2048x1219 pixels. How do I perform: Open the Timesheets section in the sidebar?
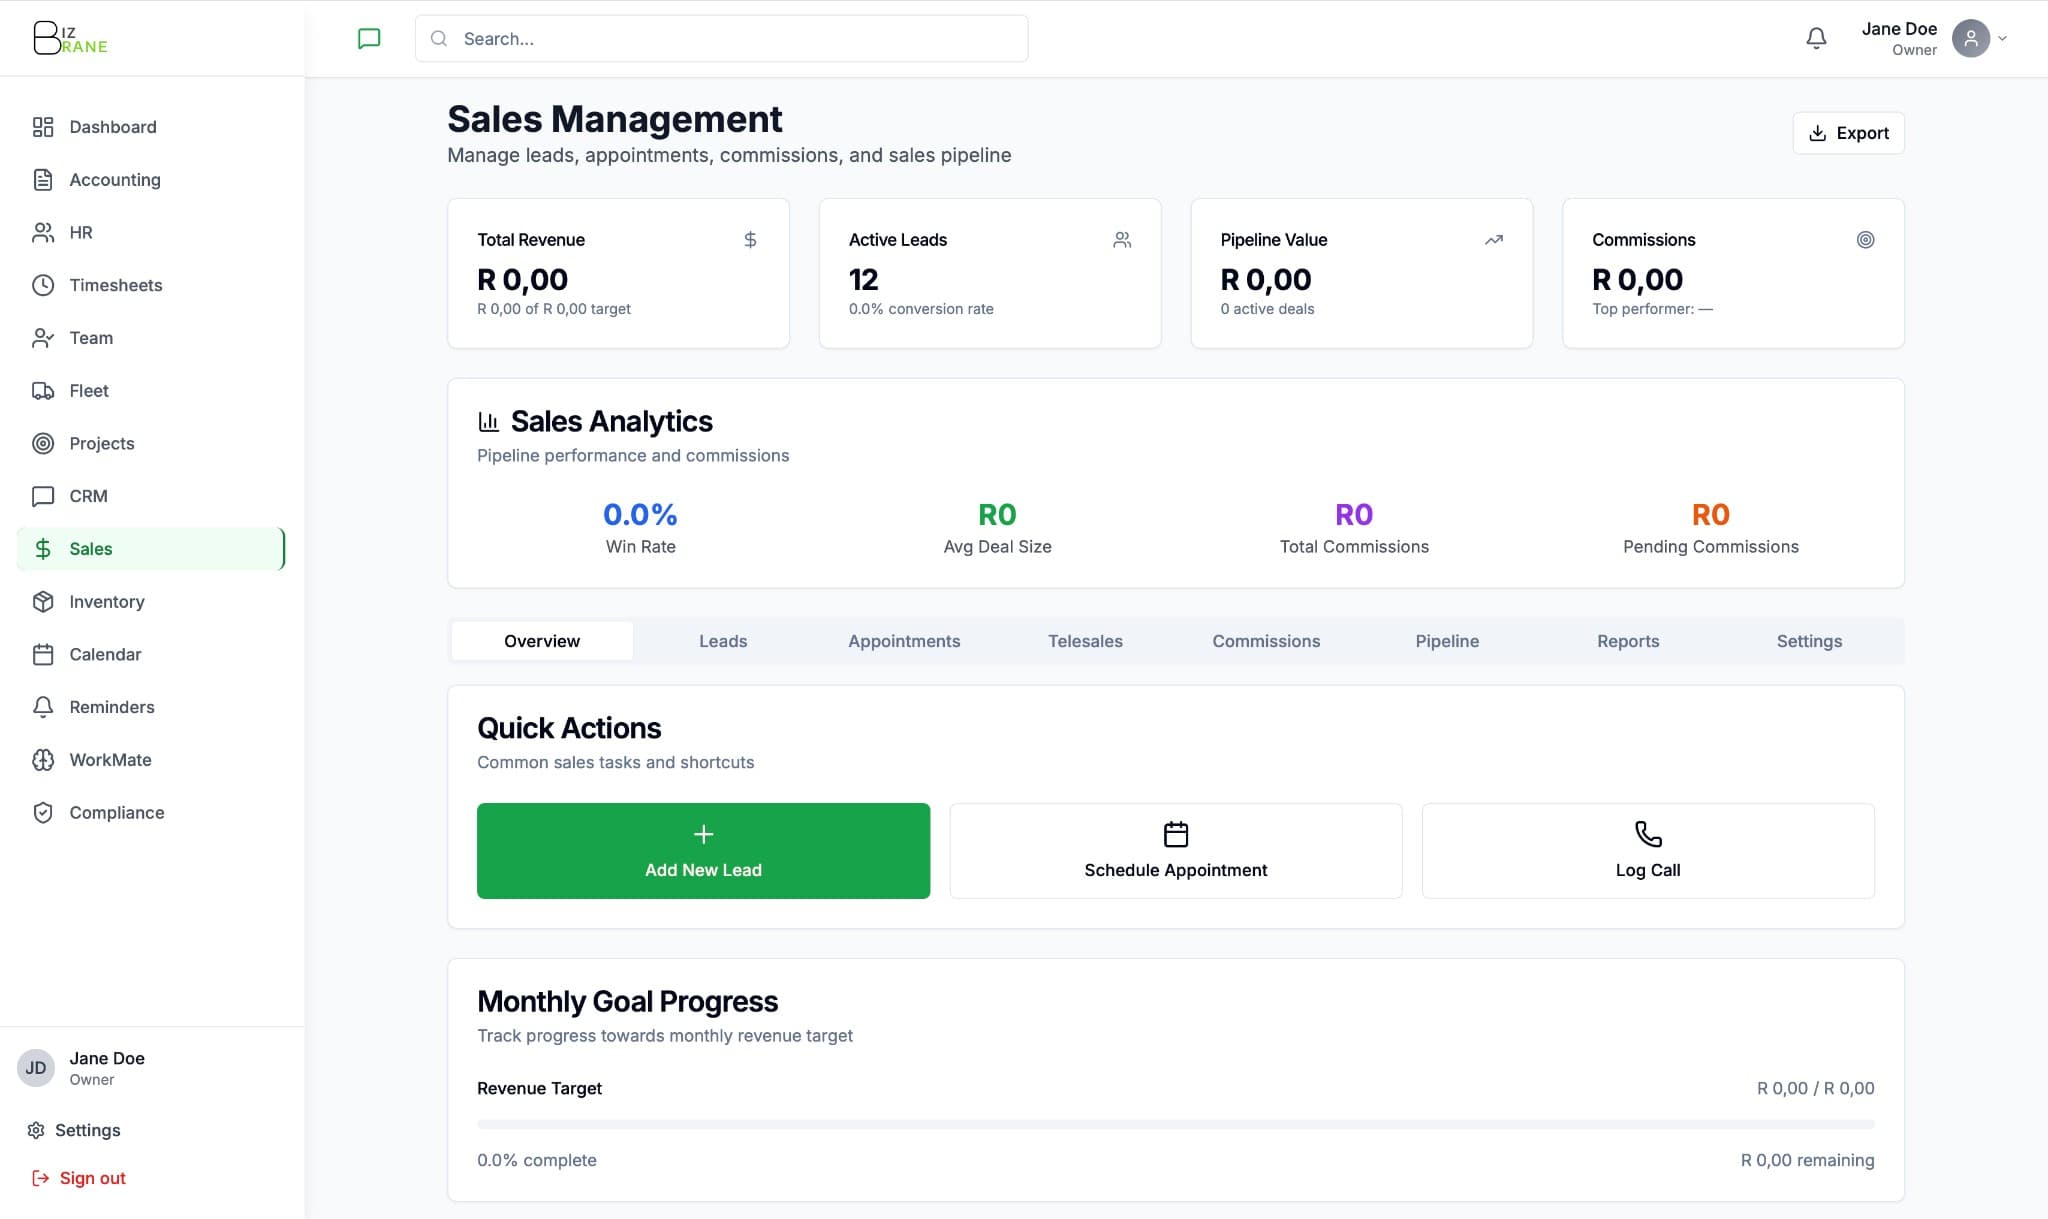point(116,285)
